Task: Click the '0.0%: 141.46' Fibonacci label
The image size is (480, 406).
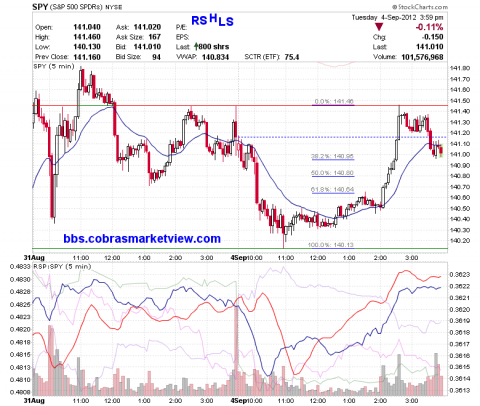Action: point(334,101)
